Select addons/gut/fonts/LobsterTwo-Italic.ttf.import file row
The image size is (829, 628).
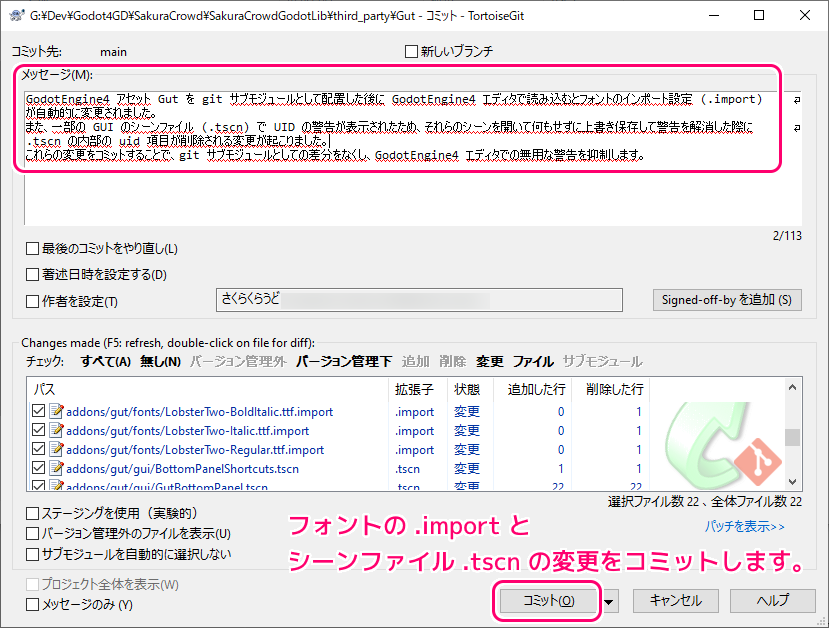(338, 430)
